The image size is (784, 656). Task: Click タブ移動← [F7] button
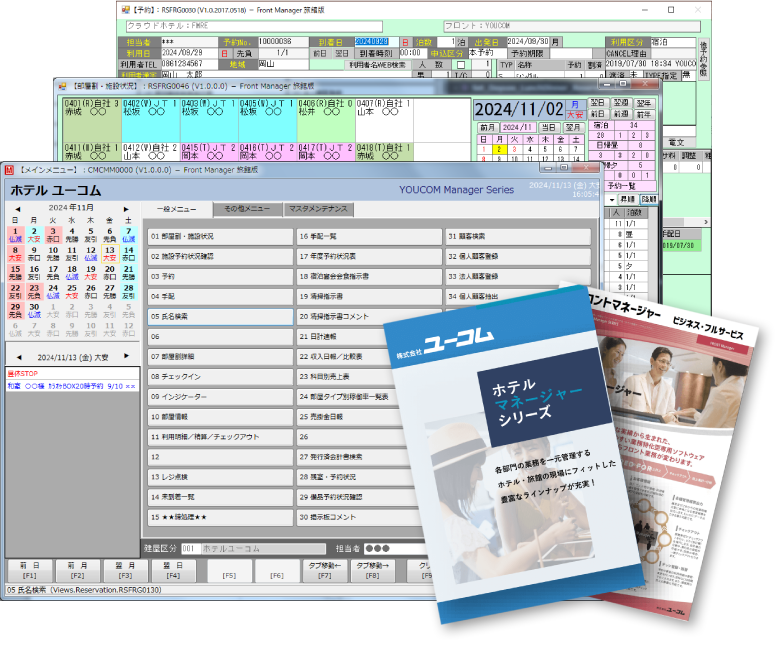(325, 570)
